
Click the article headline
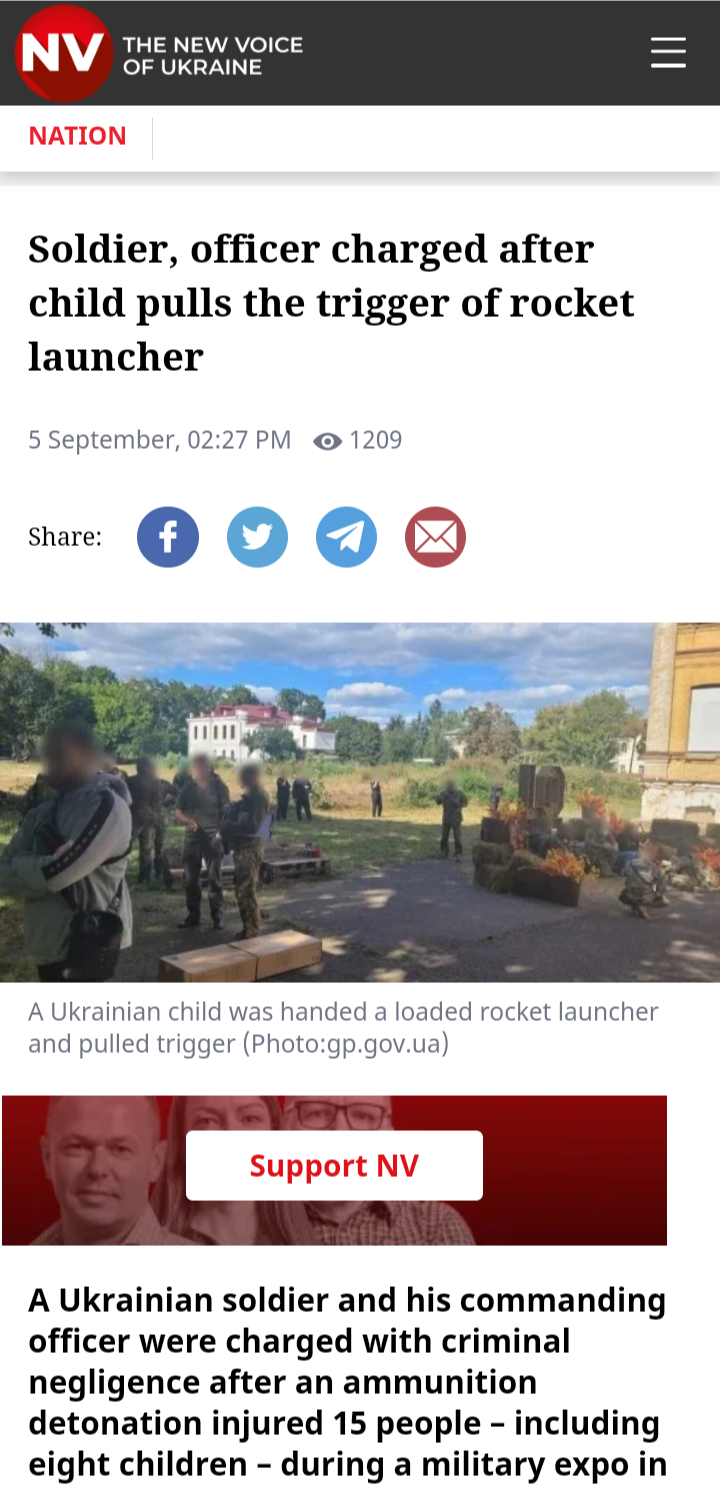coord(331,302)
